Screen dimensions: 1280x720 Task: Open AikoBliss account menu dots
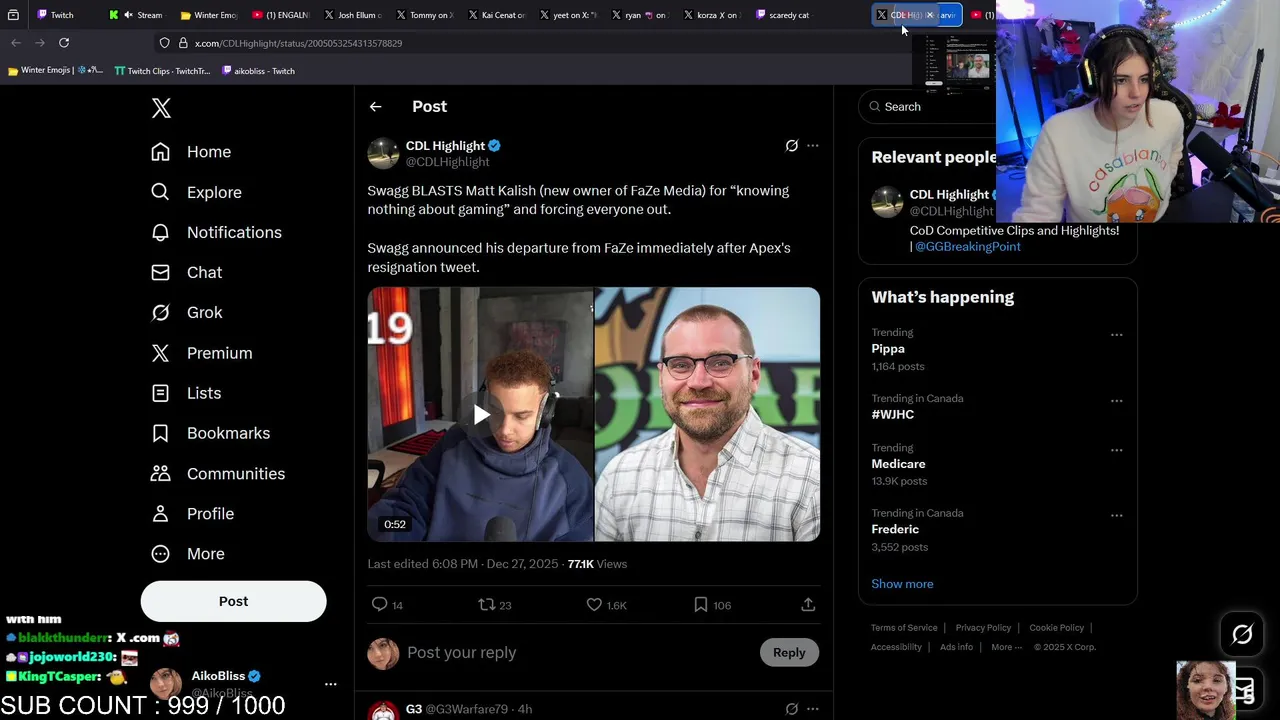(330, 684)
